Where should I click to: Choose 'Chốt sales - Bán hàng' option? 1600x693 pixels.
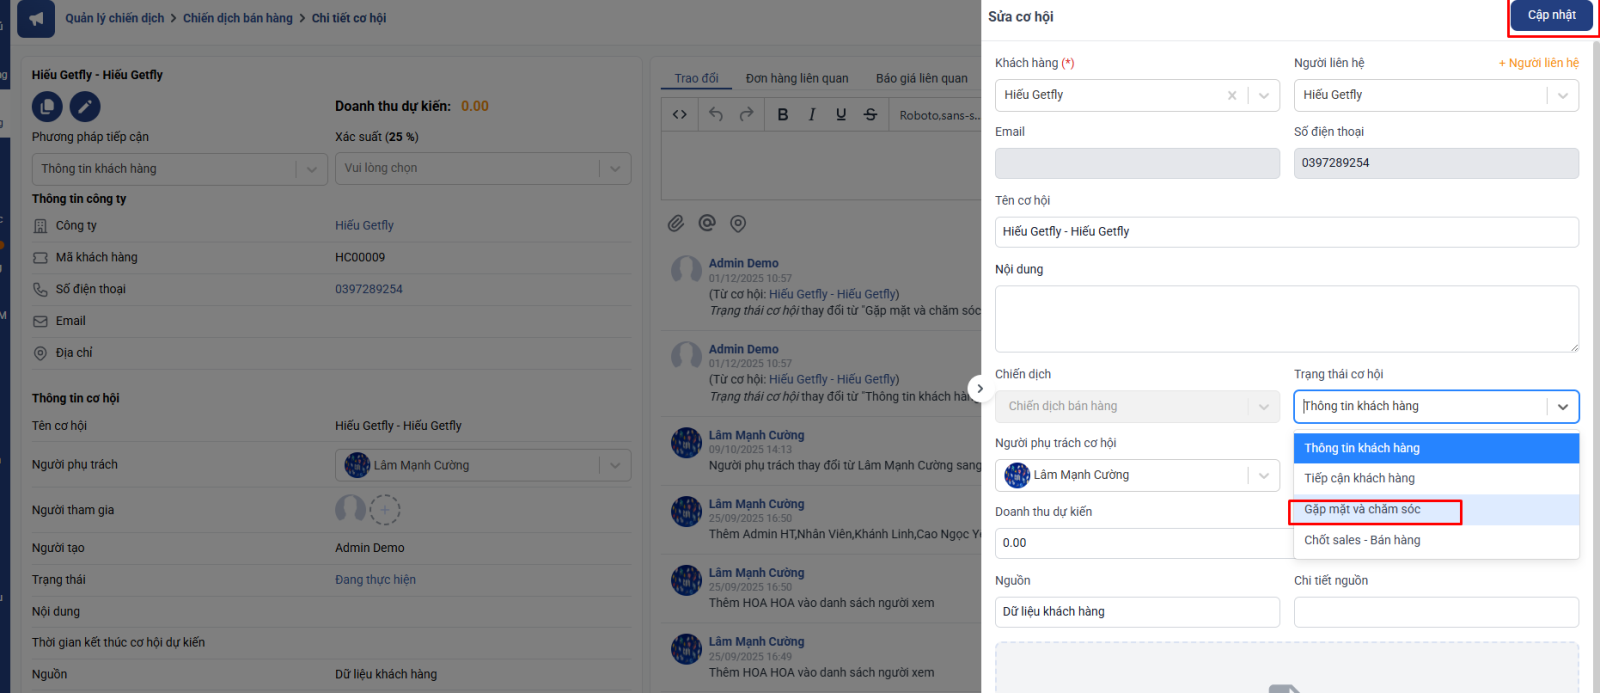coord(1362,540)
